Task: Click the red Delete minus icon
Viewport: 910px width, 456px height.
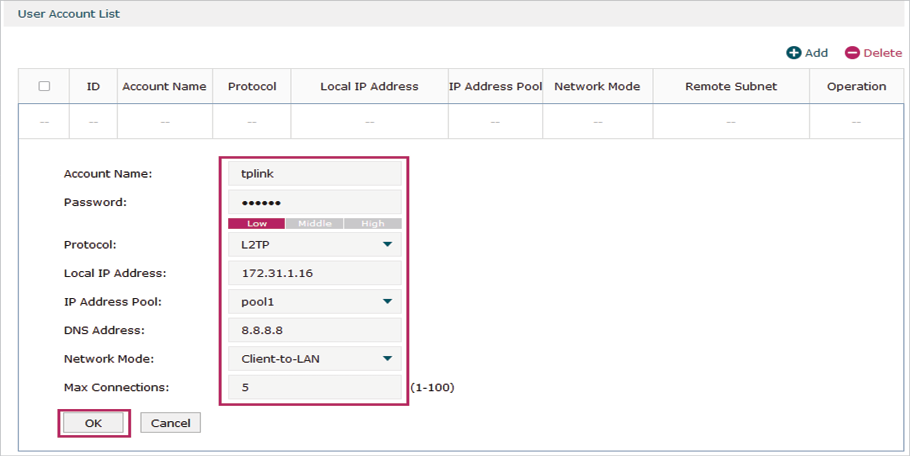Action: tap(852, 53)
